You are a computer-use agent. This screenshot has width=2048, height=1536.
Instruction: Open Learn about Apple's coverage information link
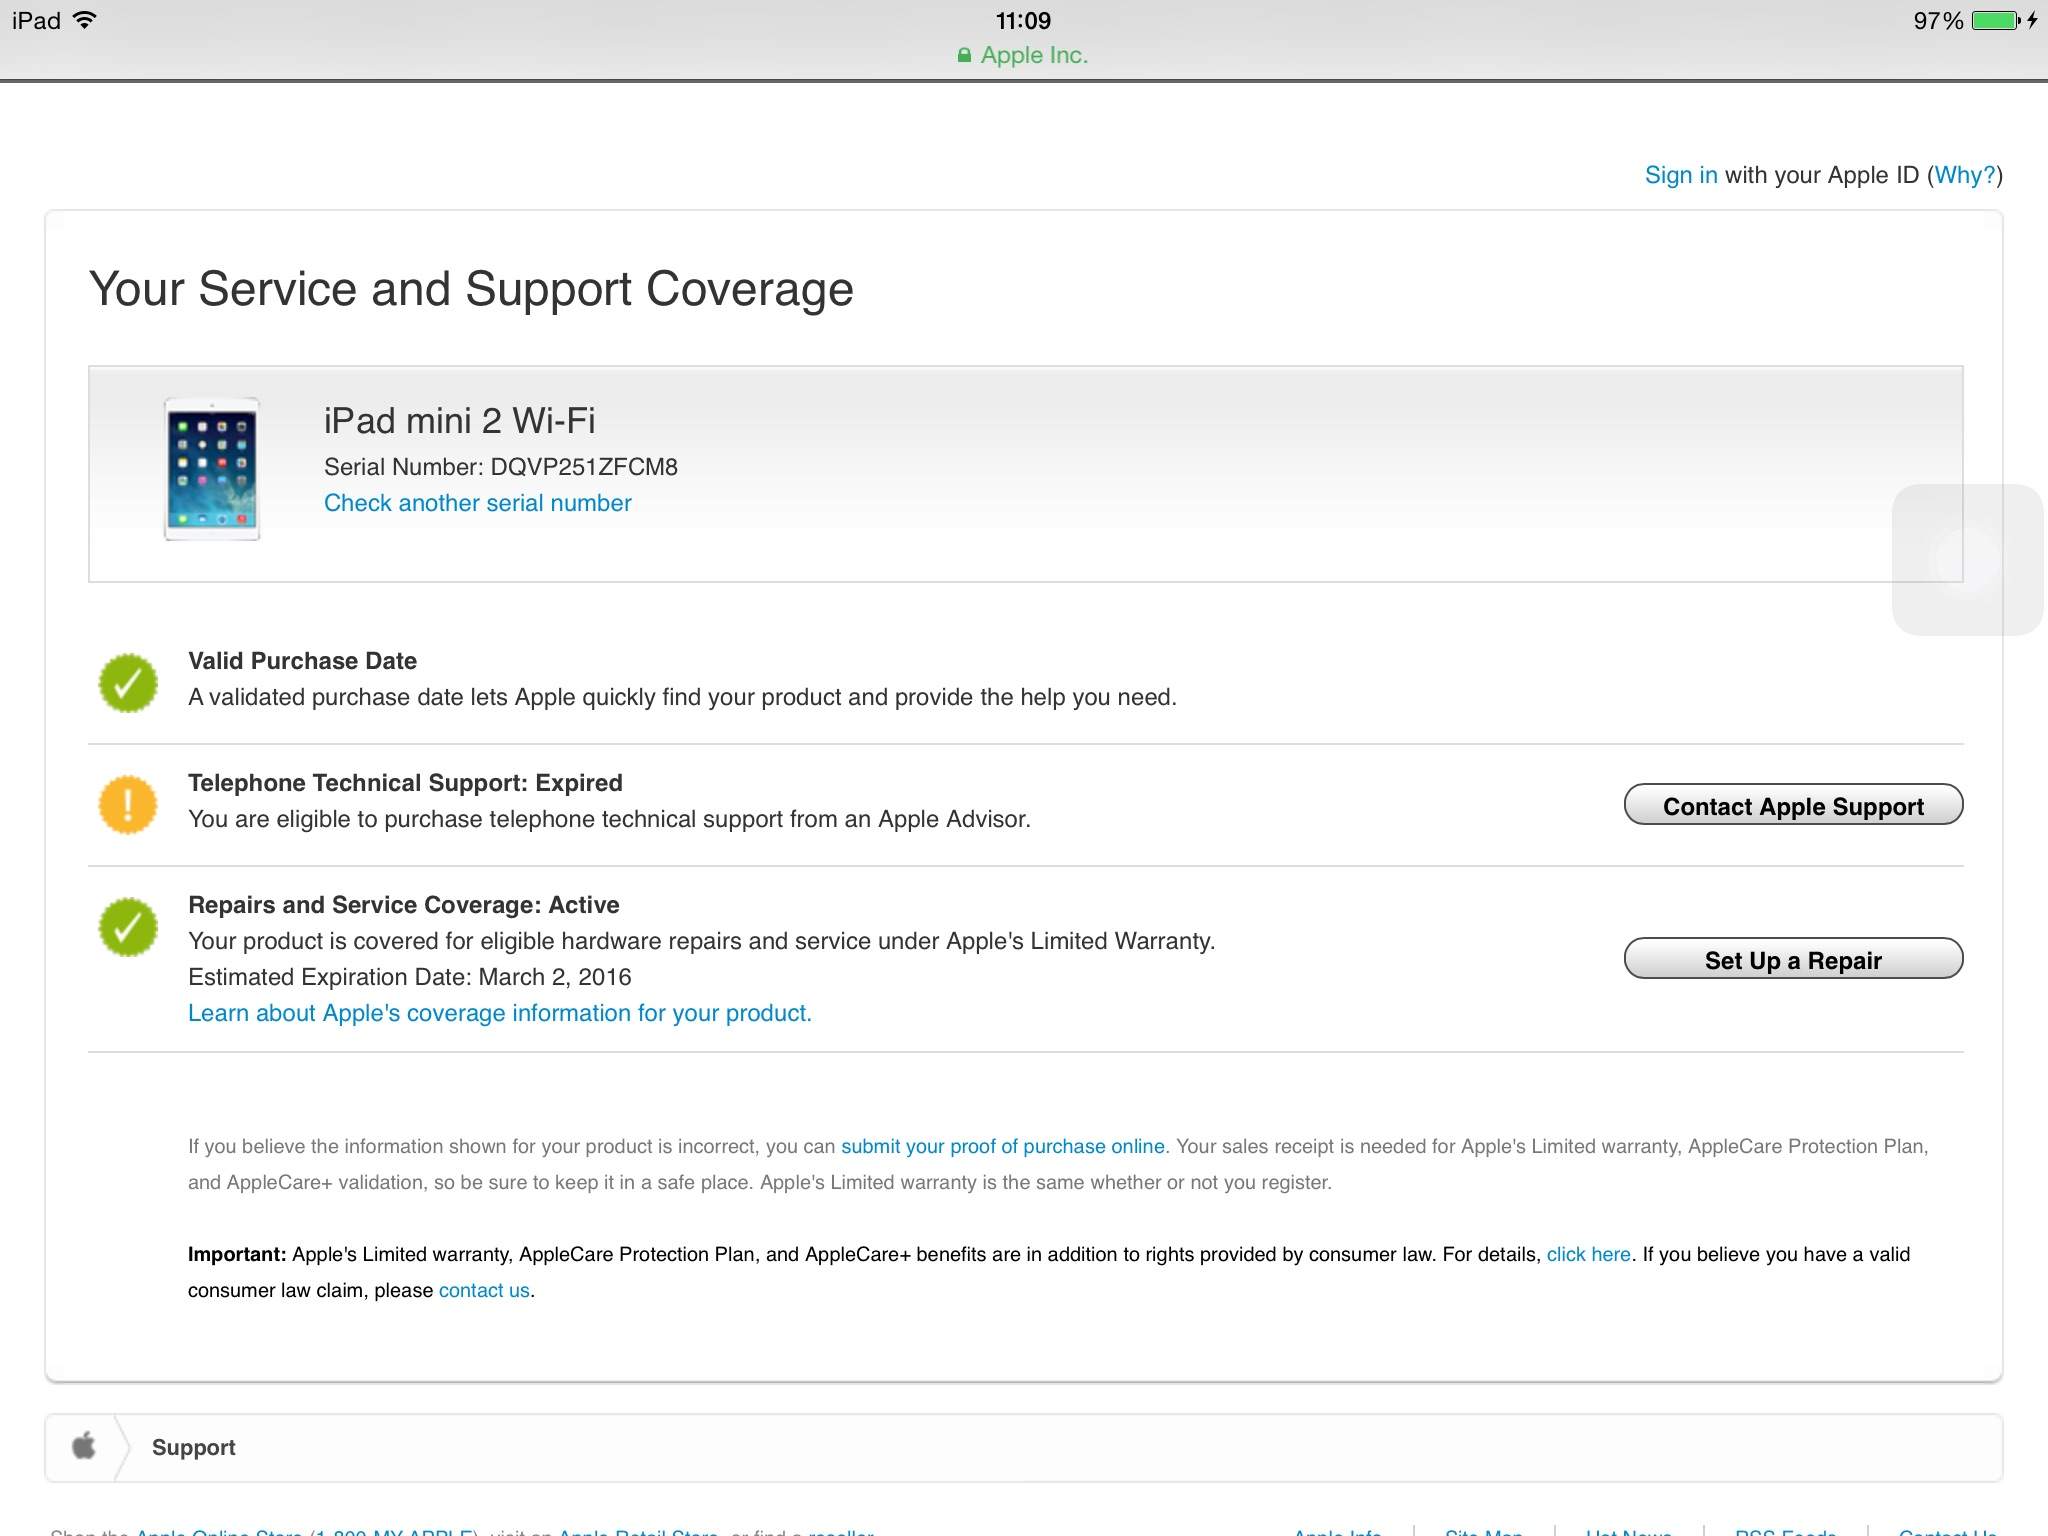pyautogui.click(x=499, y=1013)
